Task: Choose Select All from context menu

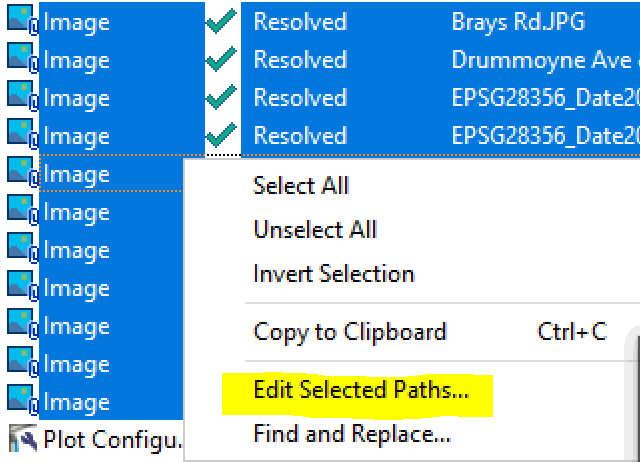Action: pos(301,185)
